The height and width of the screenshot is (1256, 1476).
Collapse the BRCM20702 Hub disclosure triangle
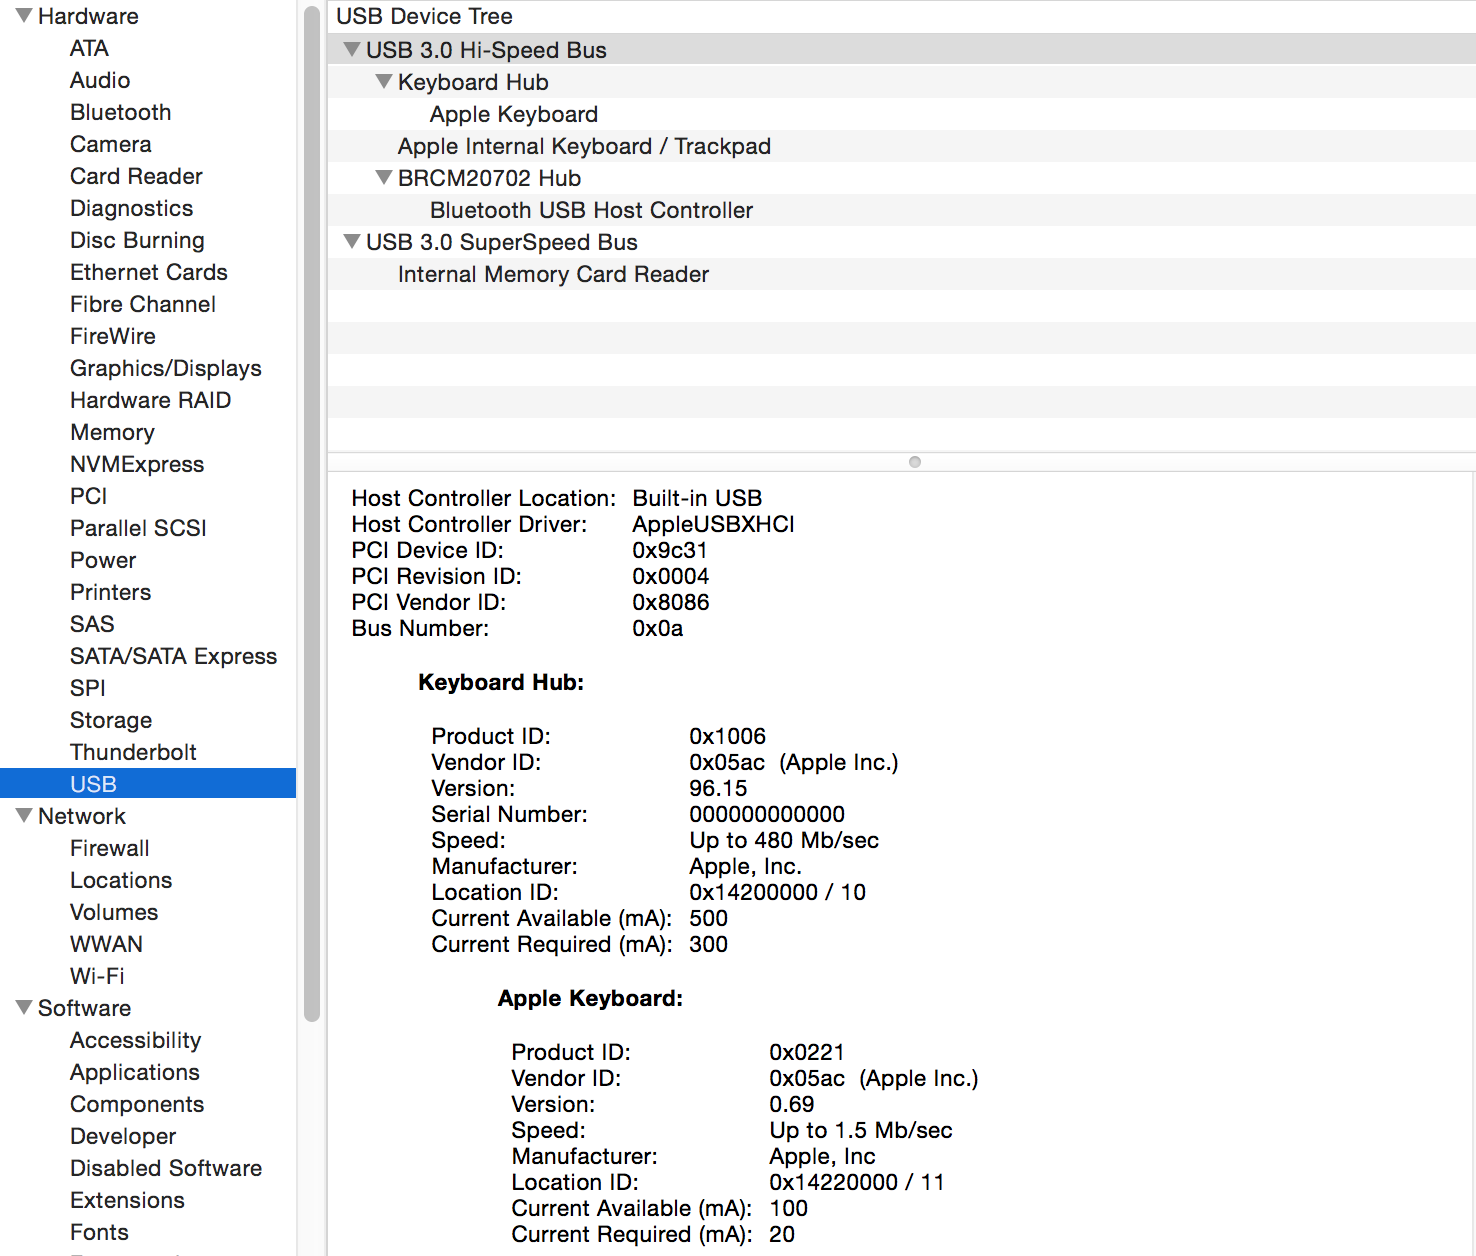click(384, 177)
